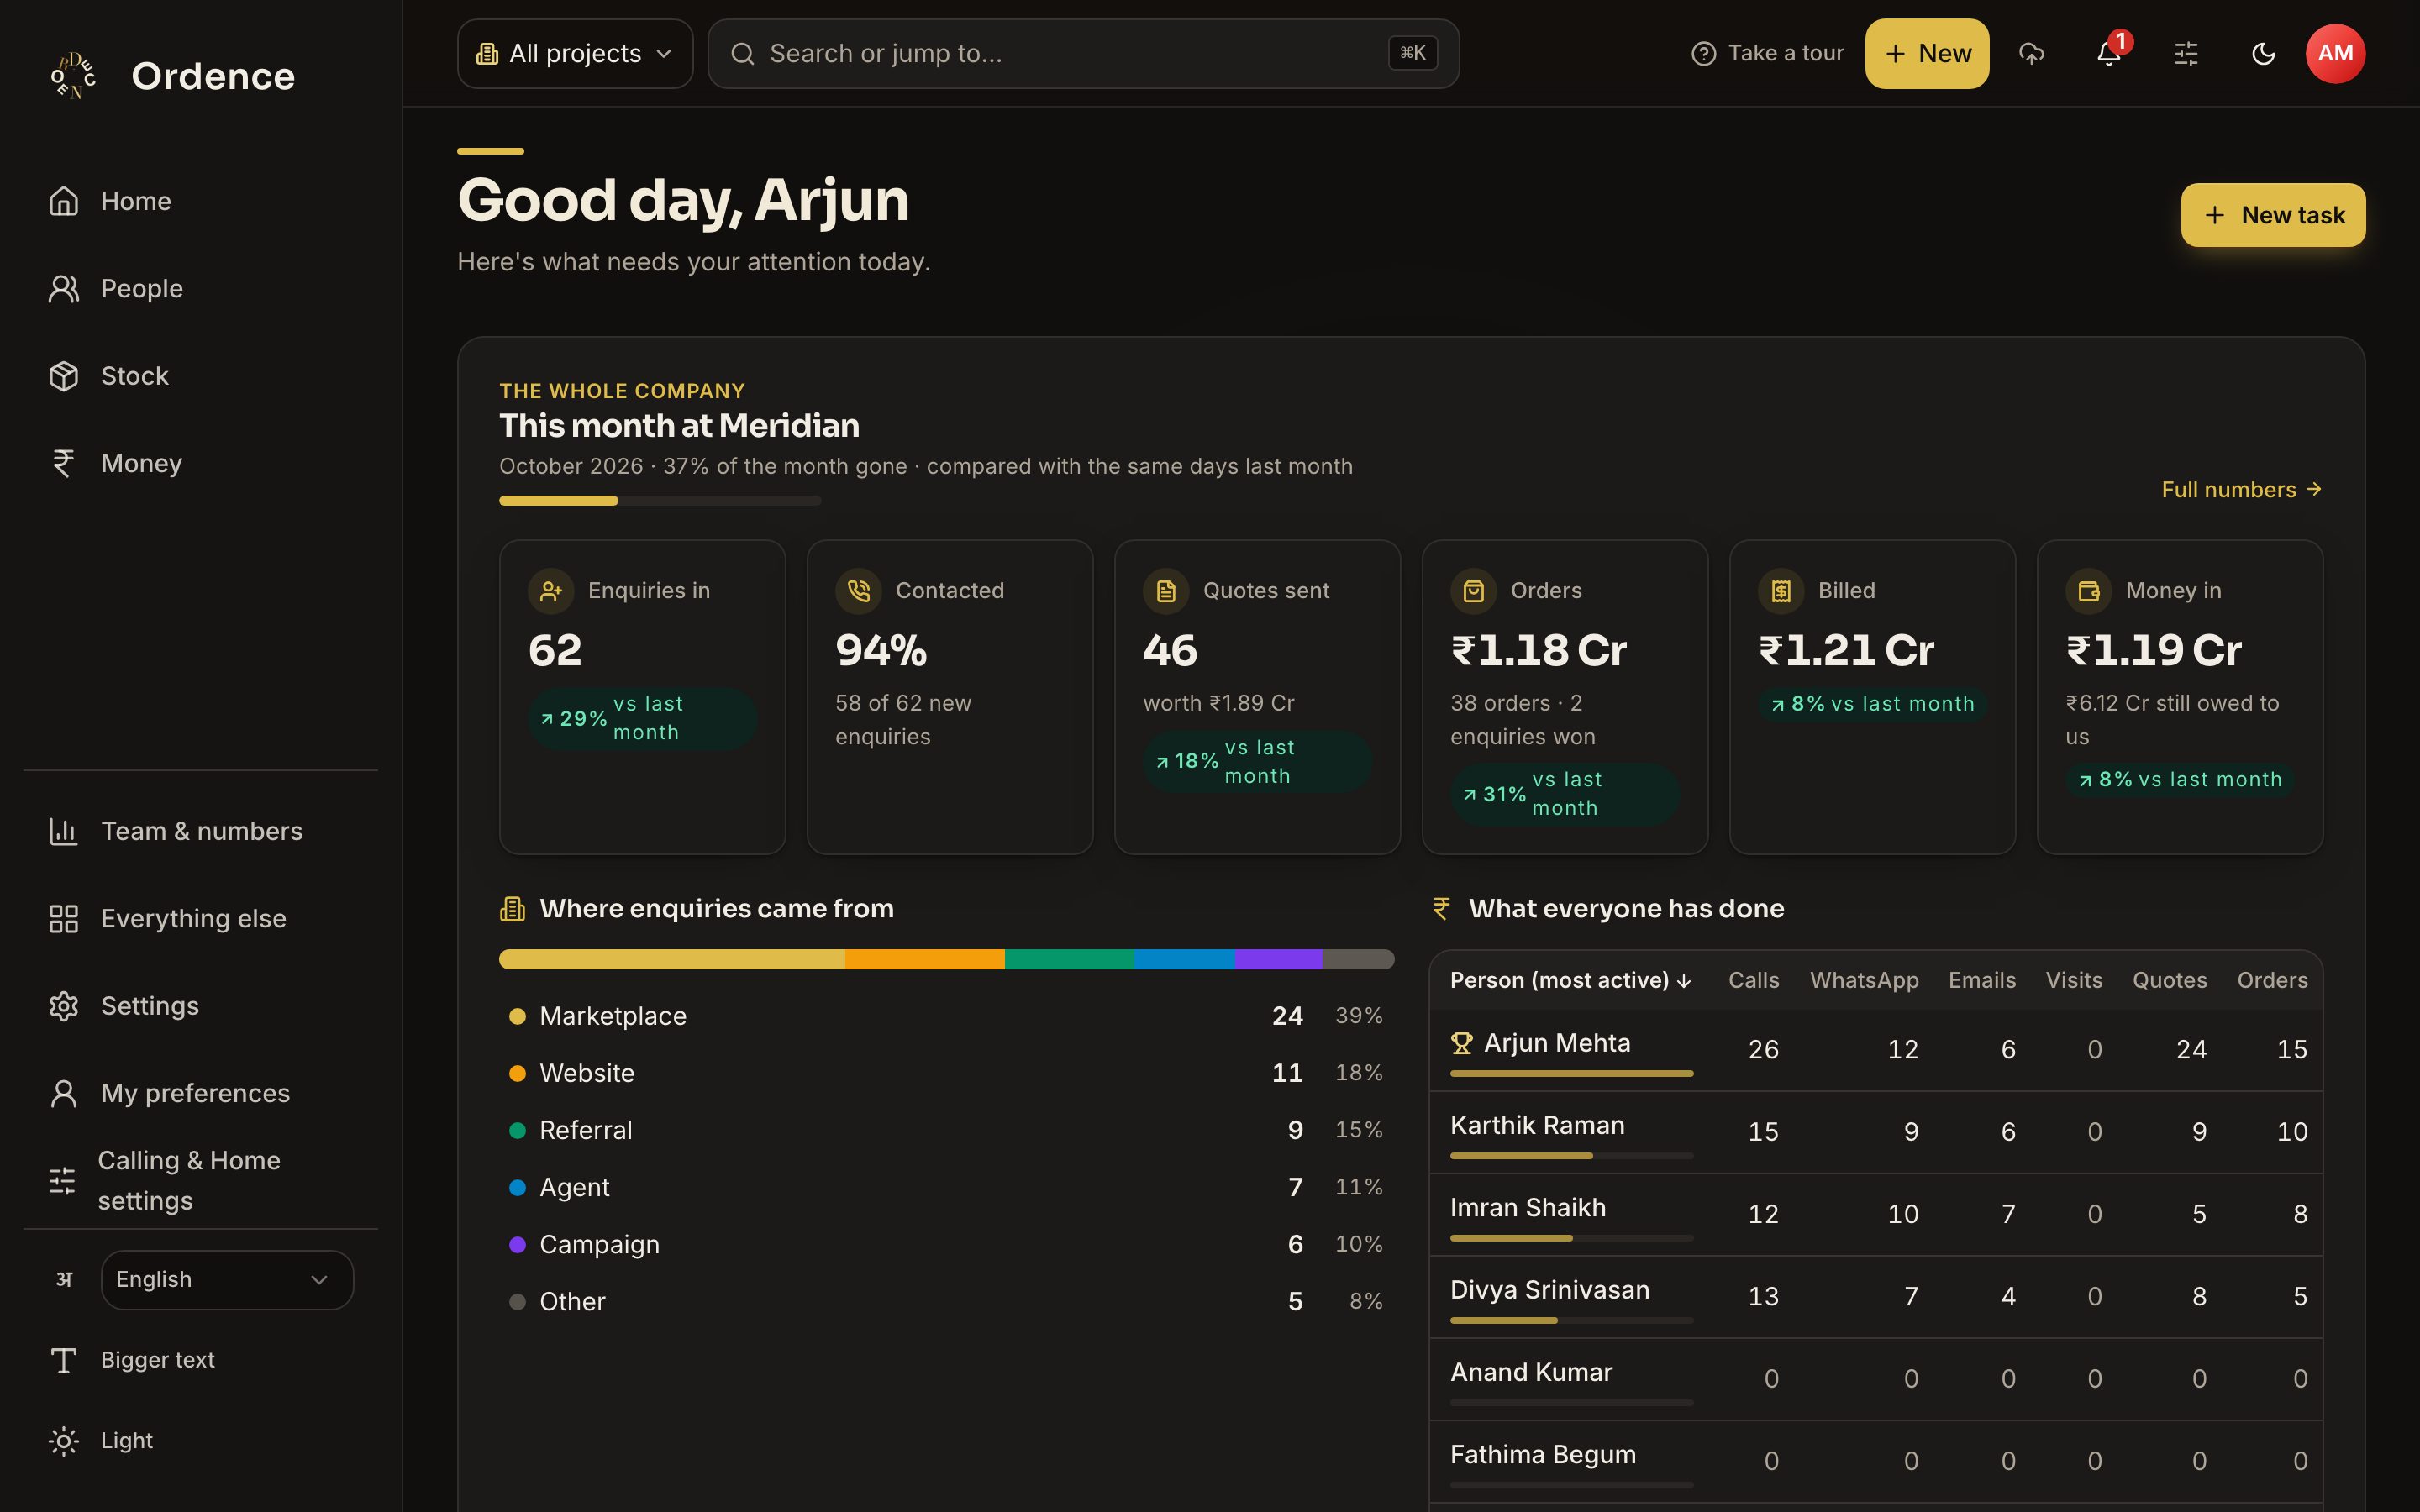Click the Enquiries in card icon
This screenshot has width=2420, height=1512.
pyautogui.click(x=551, y=591)
